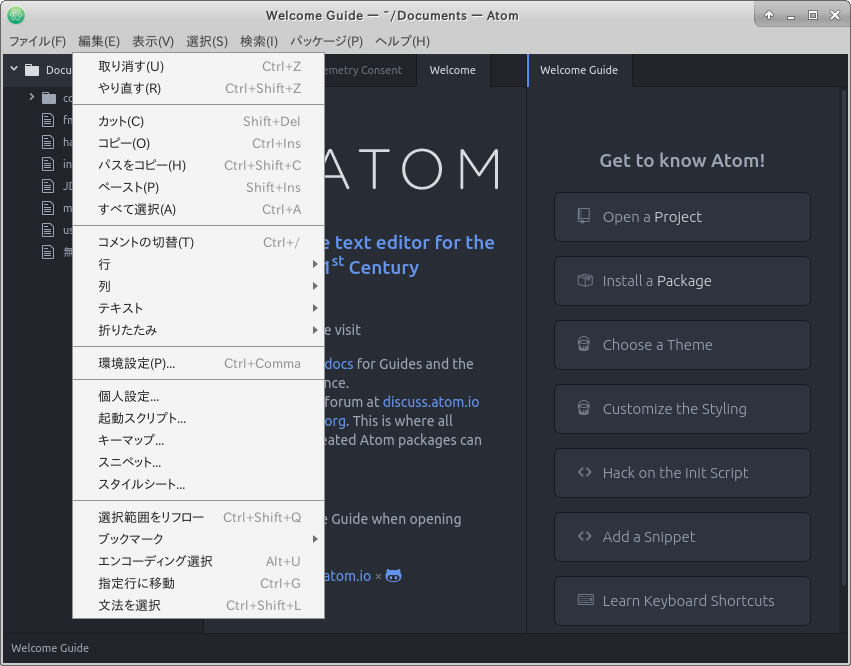This screenshot has height=666, width=851.
Task: Click the code brackets icon on Hack on the Init Script
Action: (x=585, y=472)
